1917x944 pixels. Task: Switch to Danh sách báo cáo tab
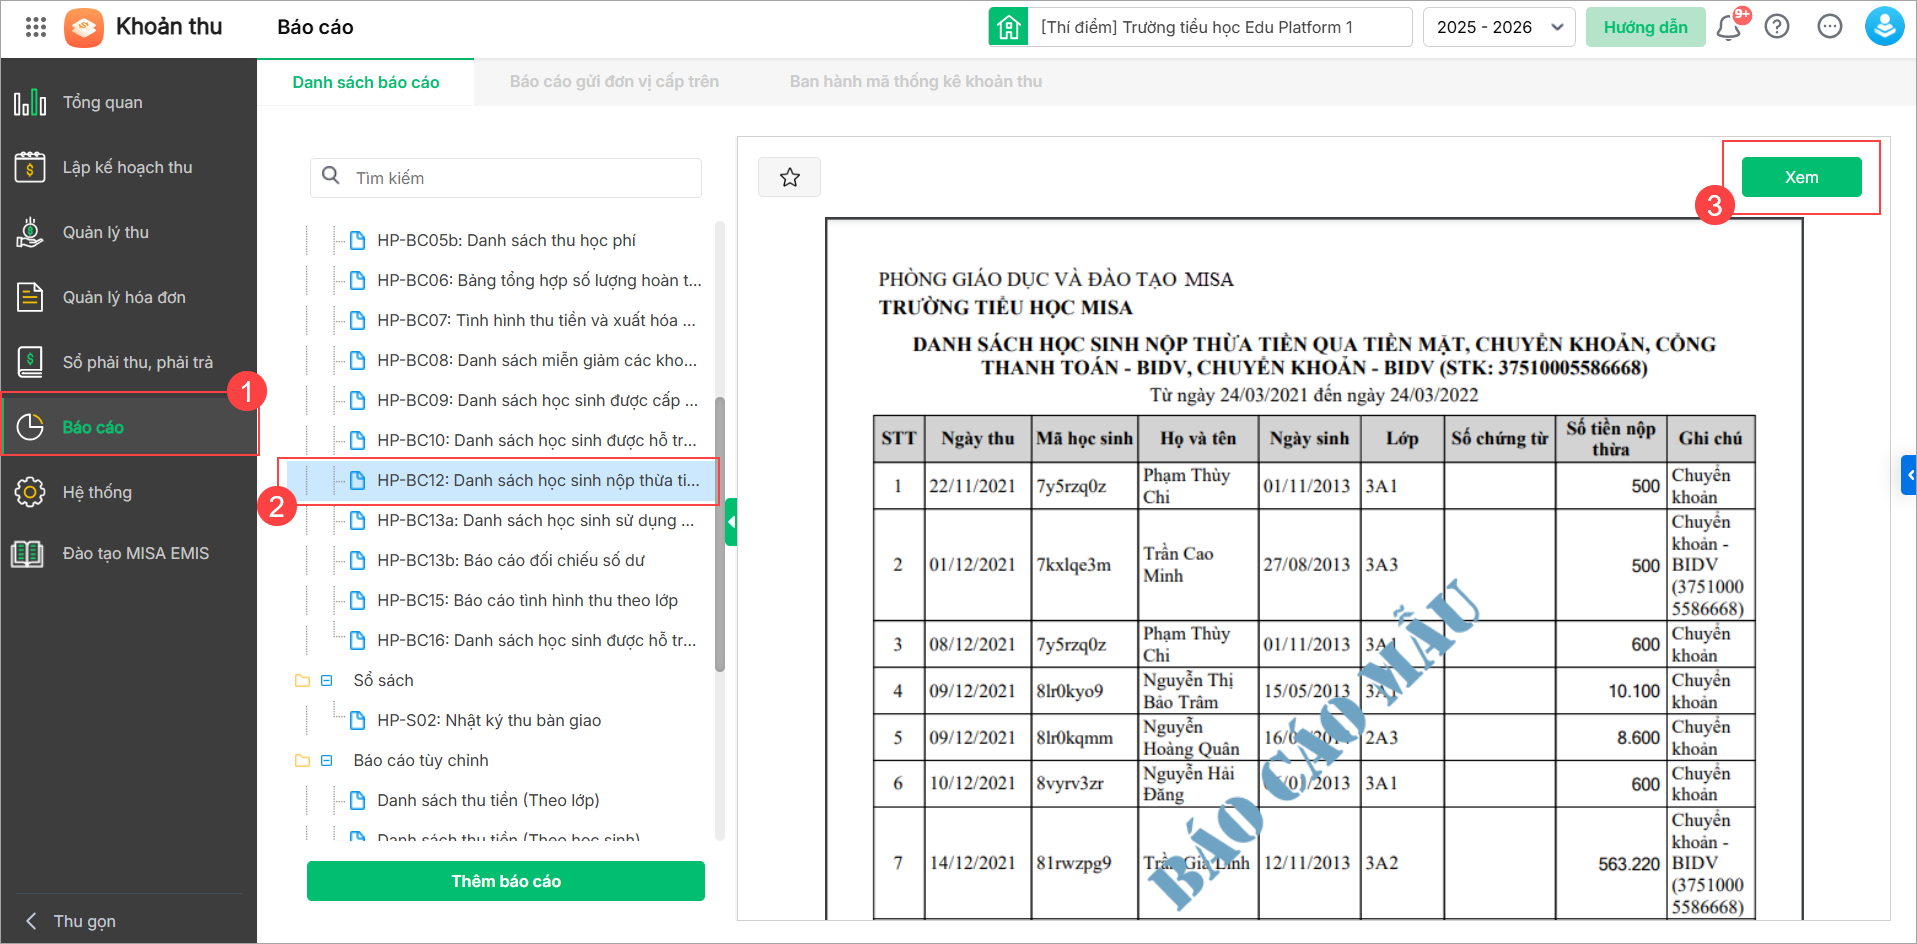pos(366,82)
